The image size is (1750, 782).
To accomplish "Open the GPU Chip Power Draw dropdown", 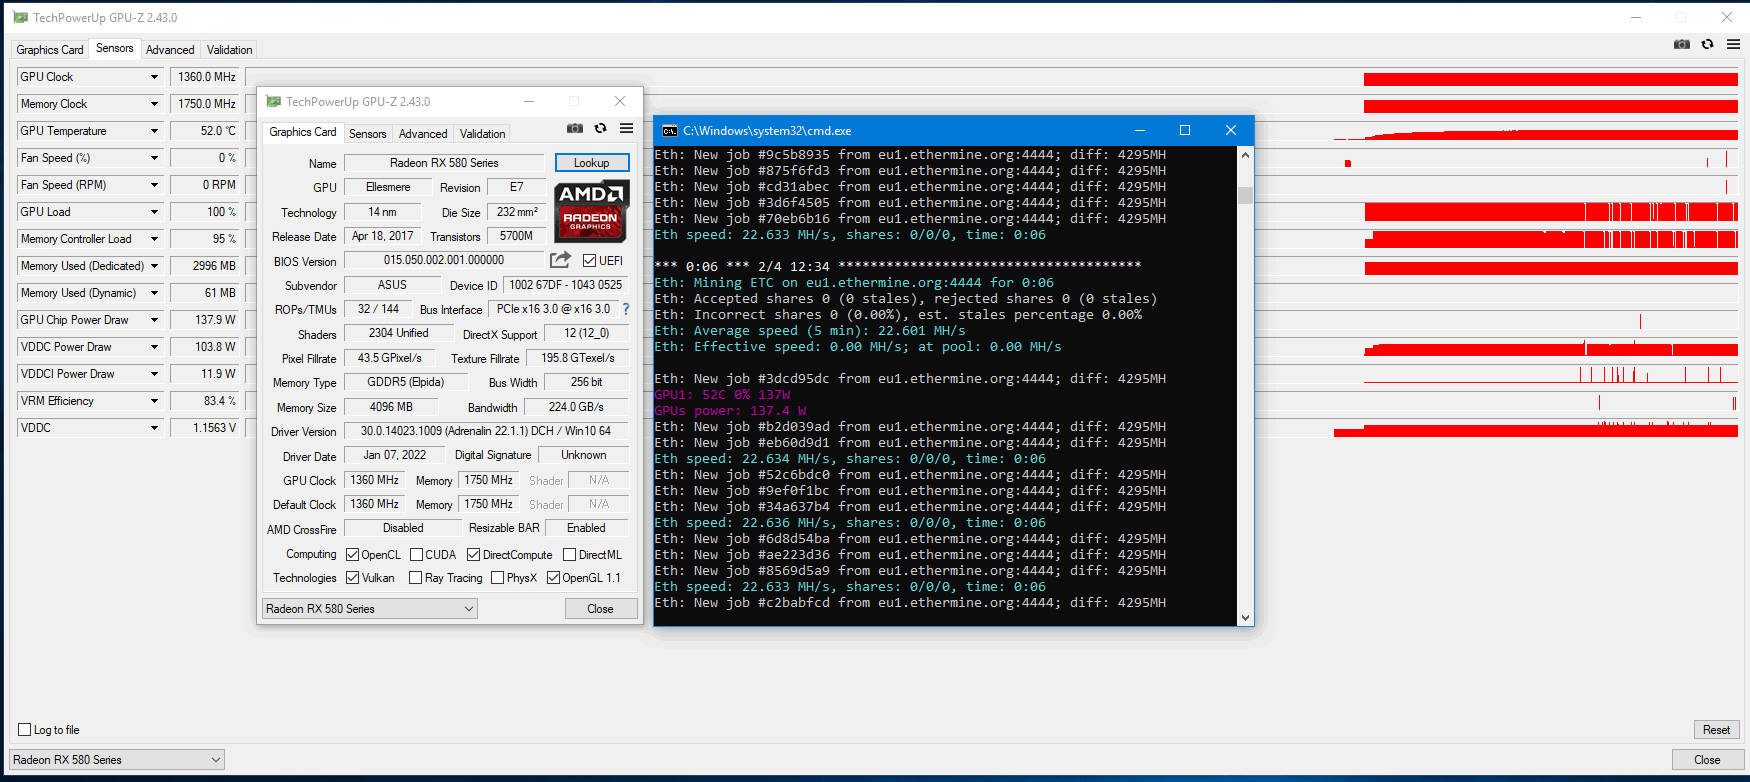I will click(154, 320).
